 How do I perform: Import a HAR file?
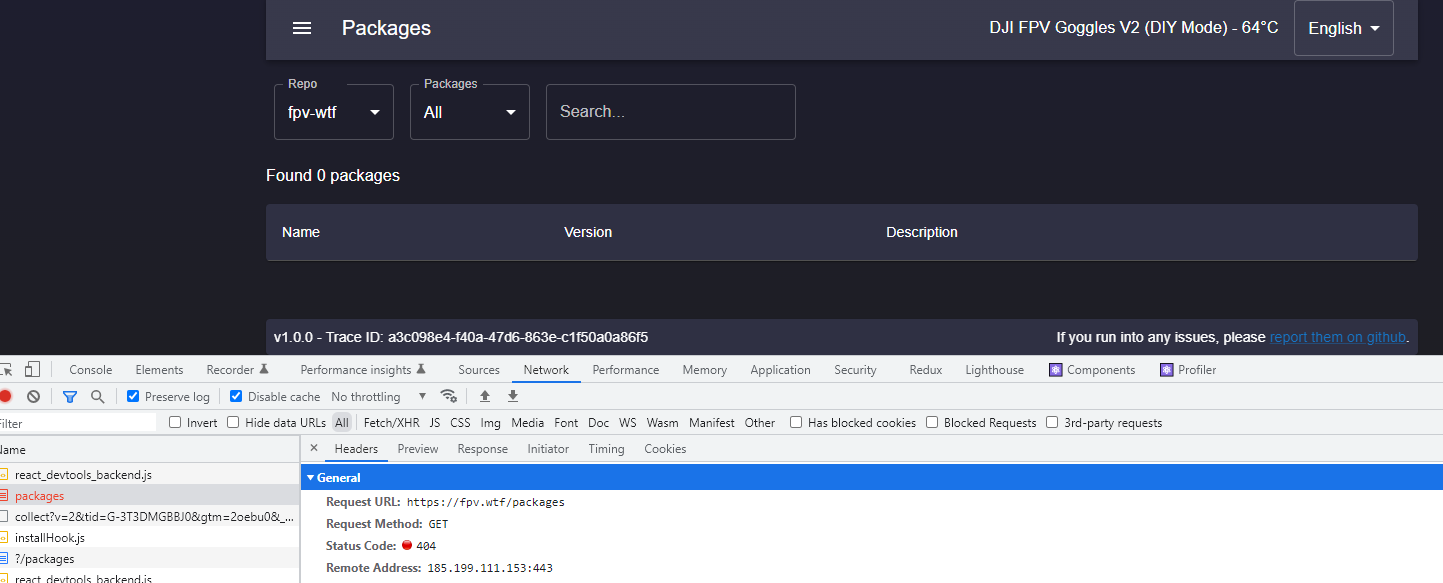coord(485,396)
